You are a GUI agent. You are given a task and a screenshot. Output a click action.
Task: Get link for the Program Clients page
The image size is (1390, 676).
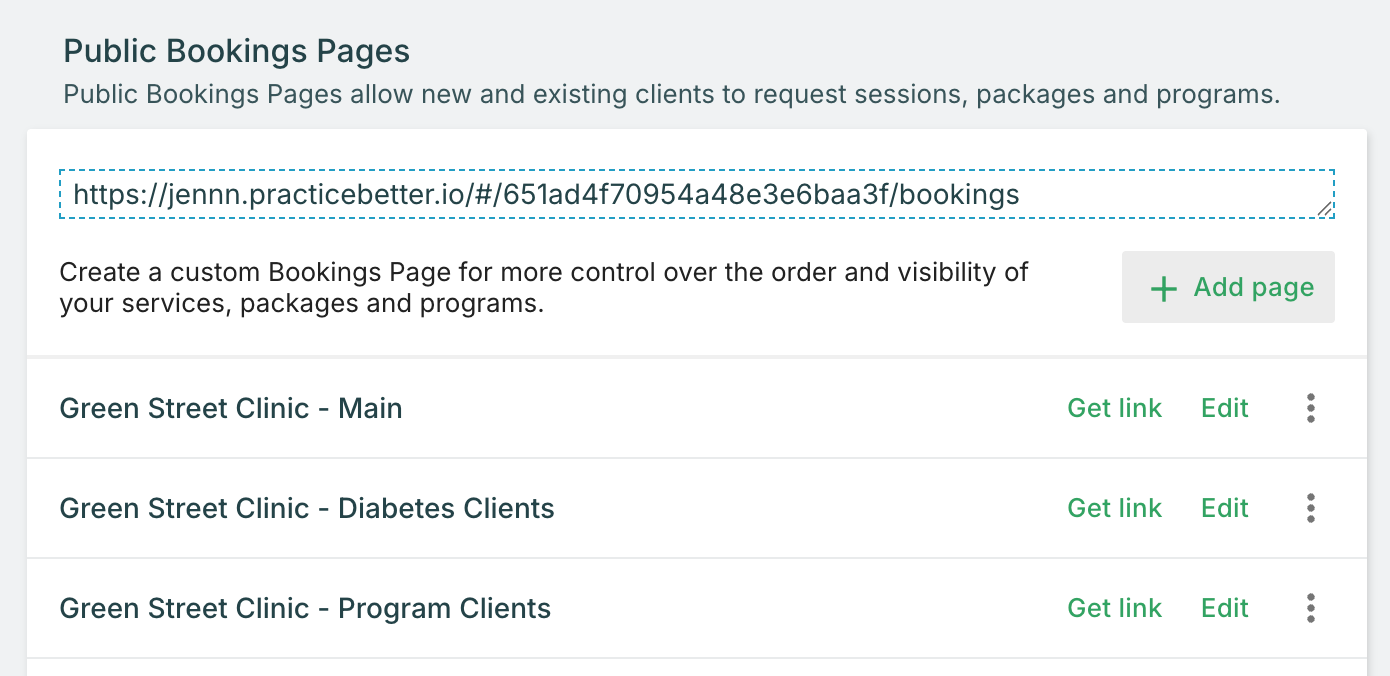tap(1114, 608)
